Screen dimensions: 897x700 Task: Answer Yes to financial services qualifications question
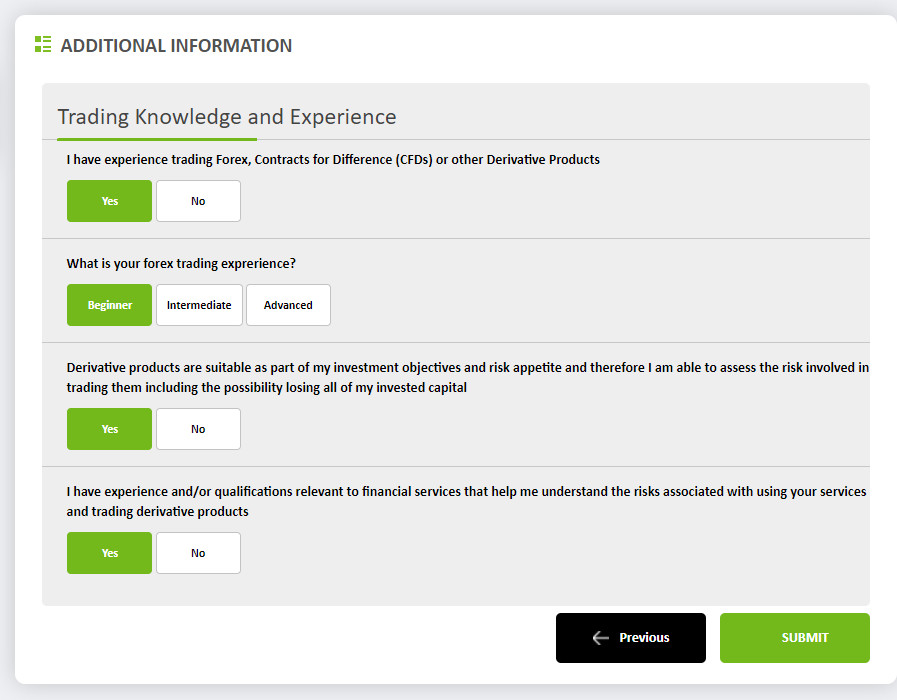coord(109,553)
